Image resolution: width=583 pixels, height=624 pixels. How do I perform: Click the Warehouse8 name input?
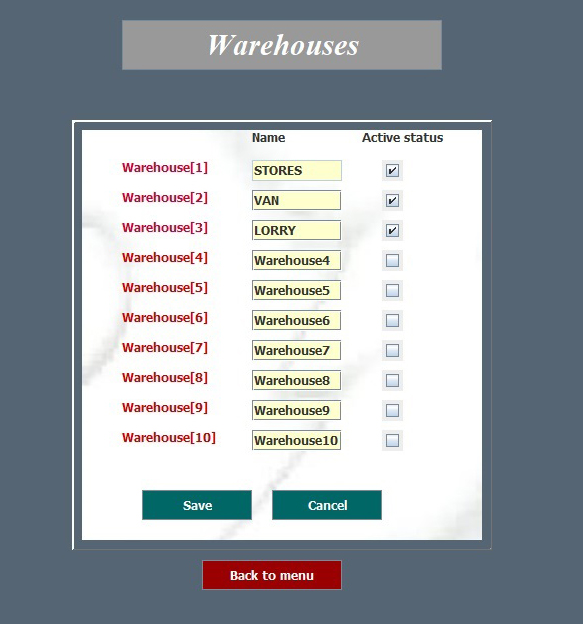[296, 380]
